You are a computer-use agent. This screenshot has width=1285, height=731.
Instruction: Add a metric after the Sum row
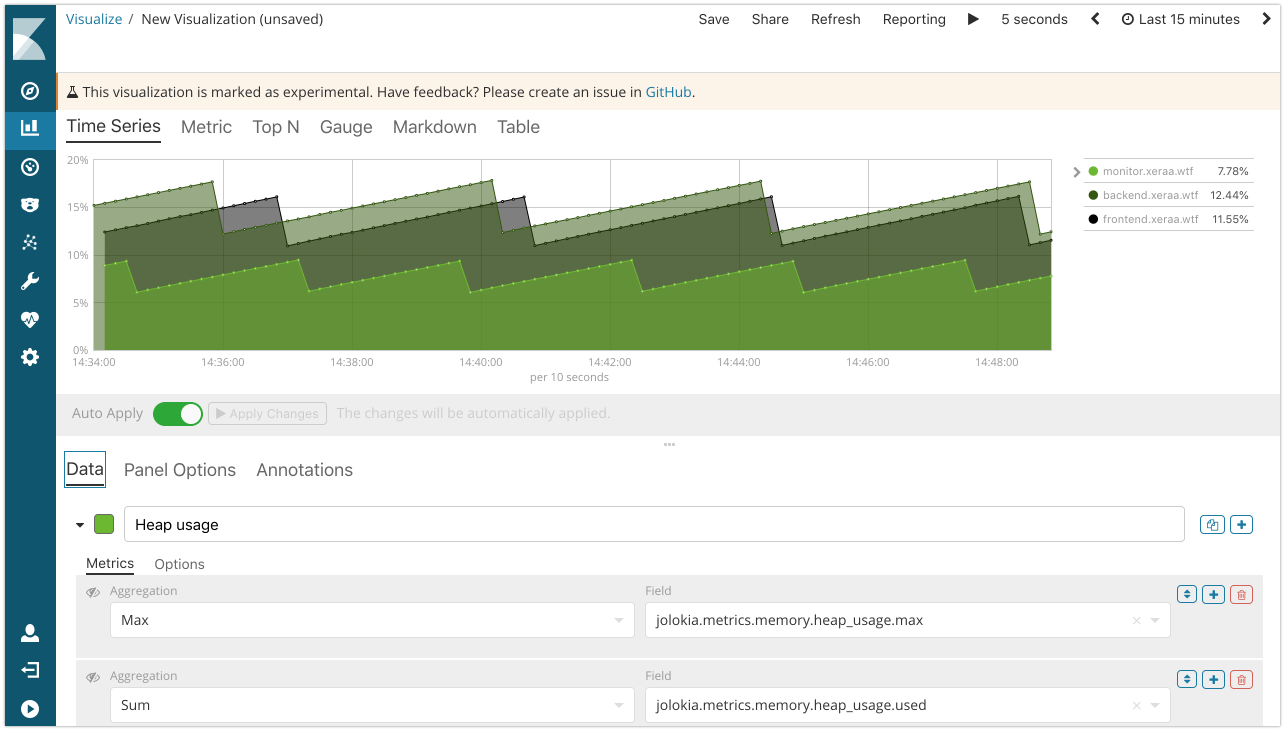pos(1214,679)
